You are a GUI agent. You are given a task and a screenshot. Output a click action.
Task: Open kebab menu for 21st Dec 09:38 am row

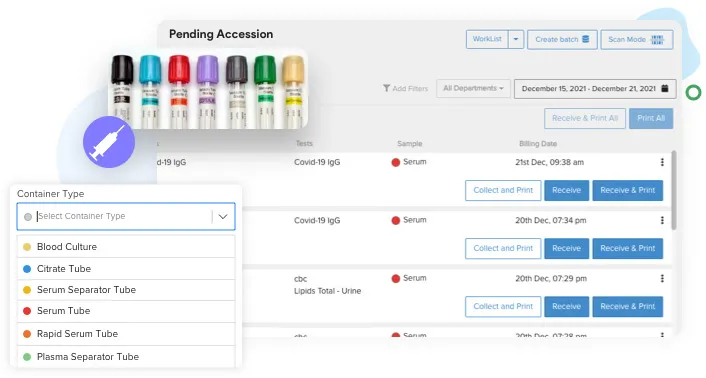662,162
